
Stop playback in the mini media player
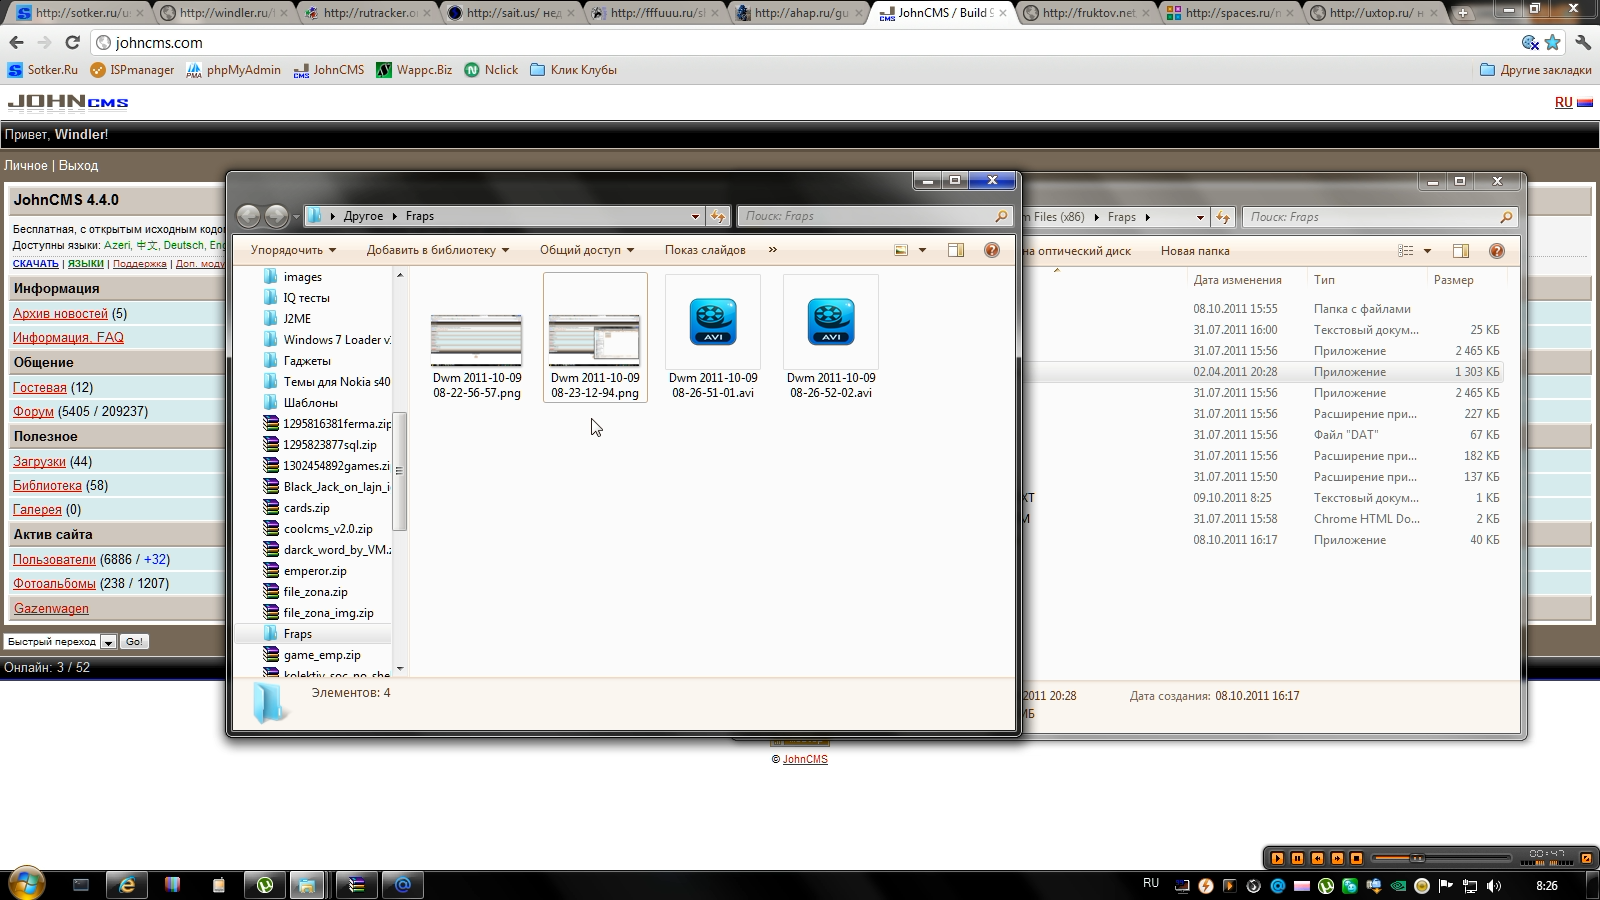click(1356, 858)
